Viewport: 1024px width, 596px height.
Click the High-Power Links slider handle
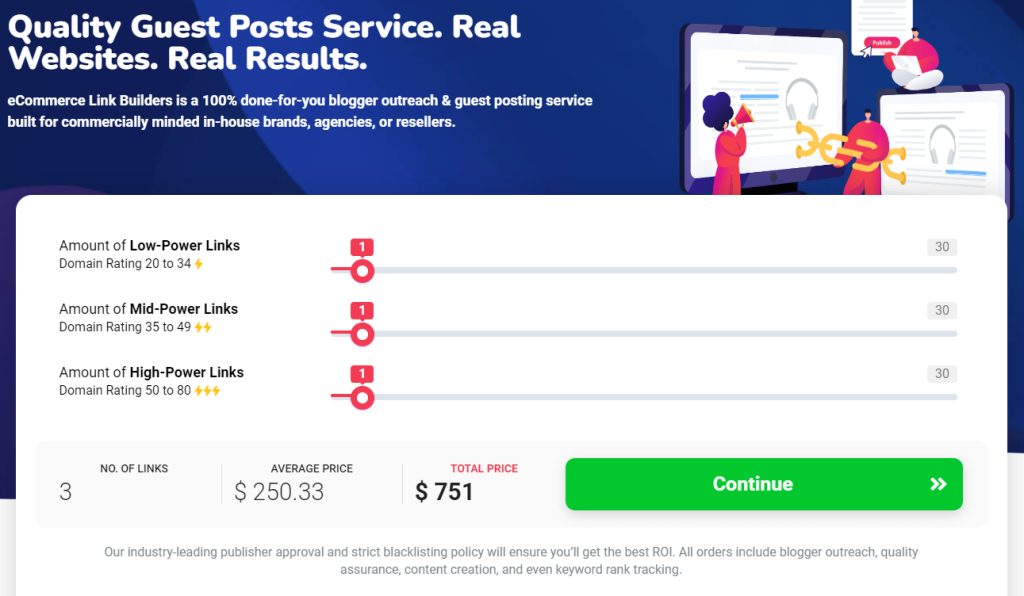tap(362, 398)
